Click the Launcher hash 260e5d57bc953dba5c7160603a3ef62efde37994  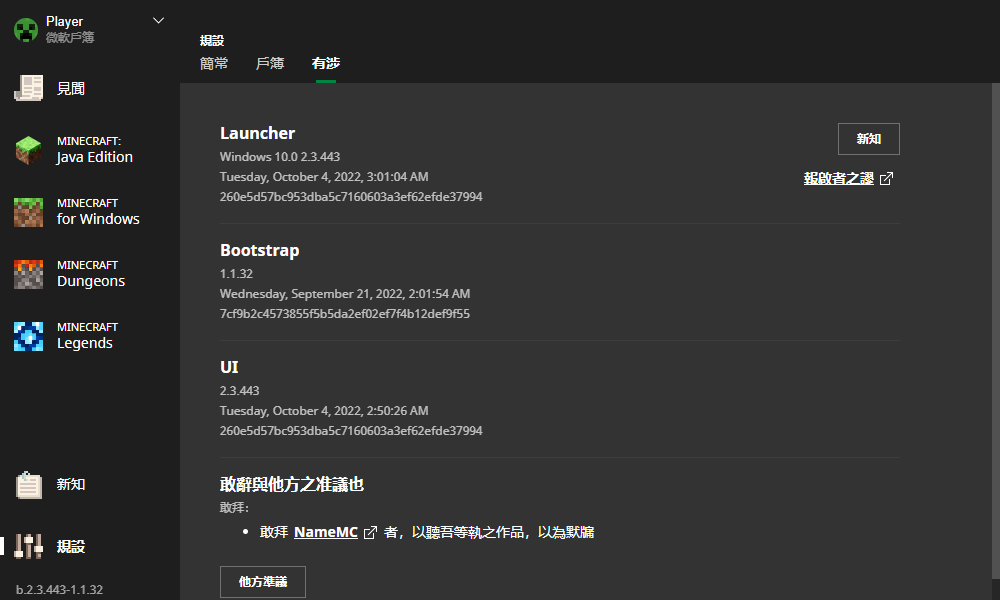351,197
